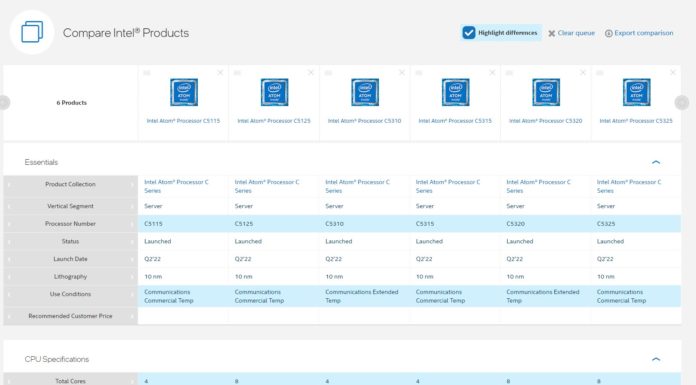
Task: Click the Recommended Customer Price row label
Action: coord(70,316)
